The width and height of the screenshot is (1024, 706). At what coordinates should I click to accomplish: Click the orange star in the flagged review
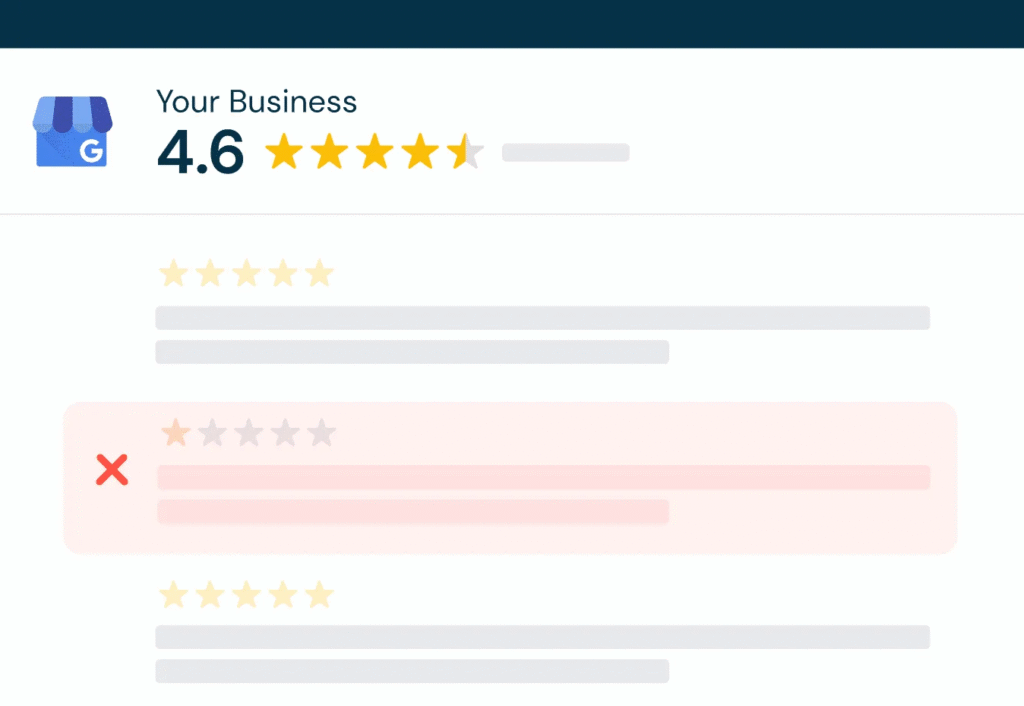(176, 433)
